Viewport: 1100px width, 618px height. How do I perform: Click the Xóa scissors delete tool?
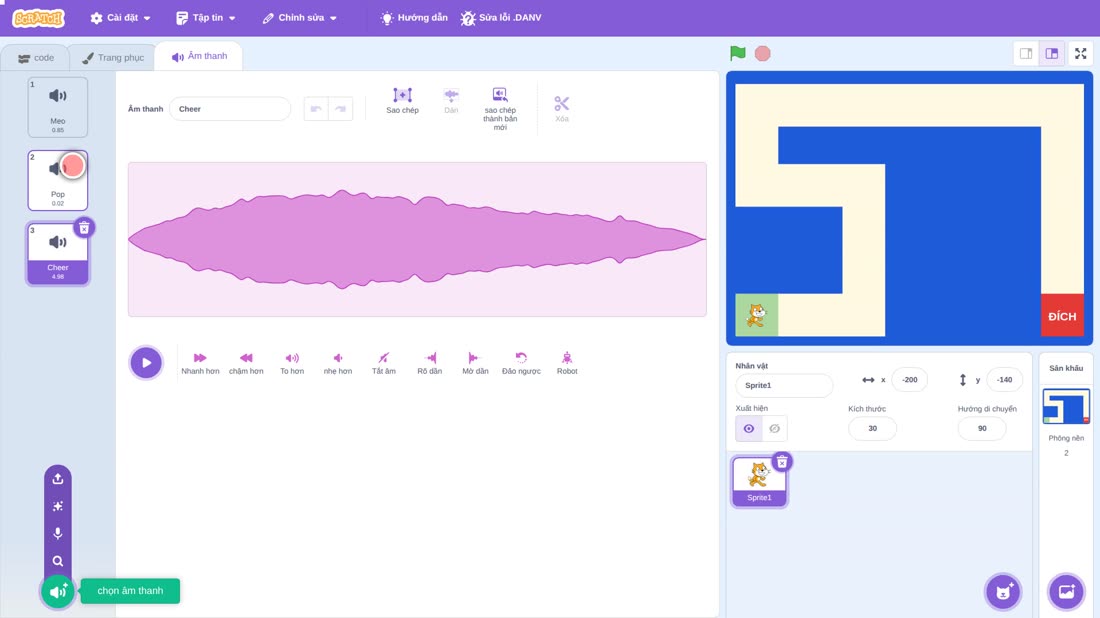click(x=561, y=109)
